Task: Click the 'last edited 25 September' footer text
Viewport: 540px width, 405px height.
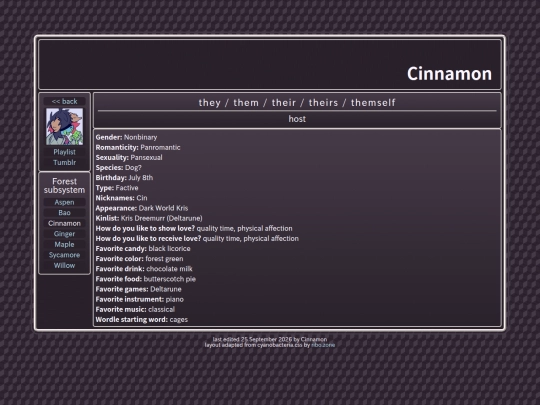Action: click(270, 339)
